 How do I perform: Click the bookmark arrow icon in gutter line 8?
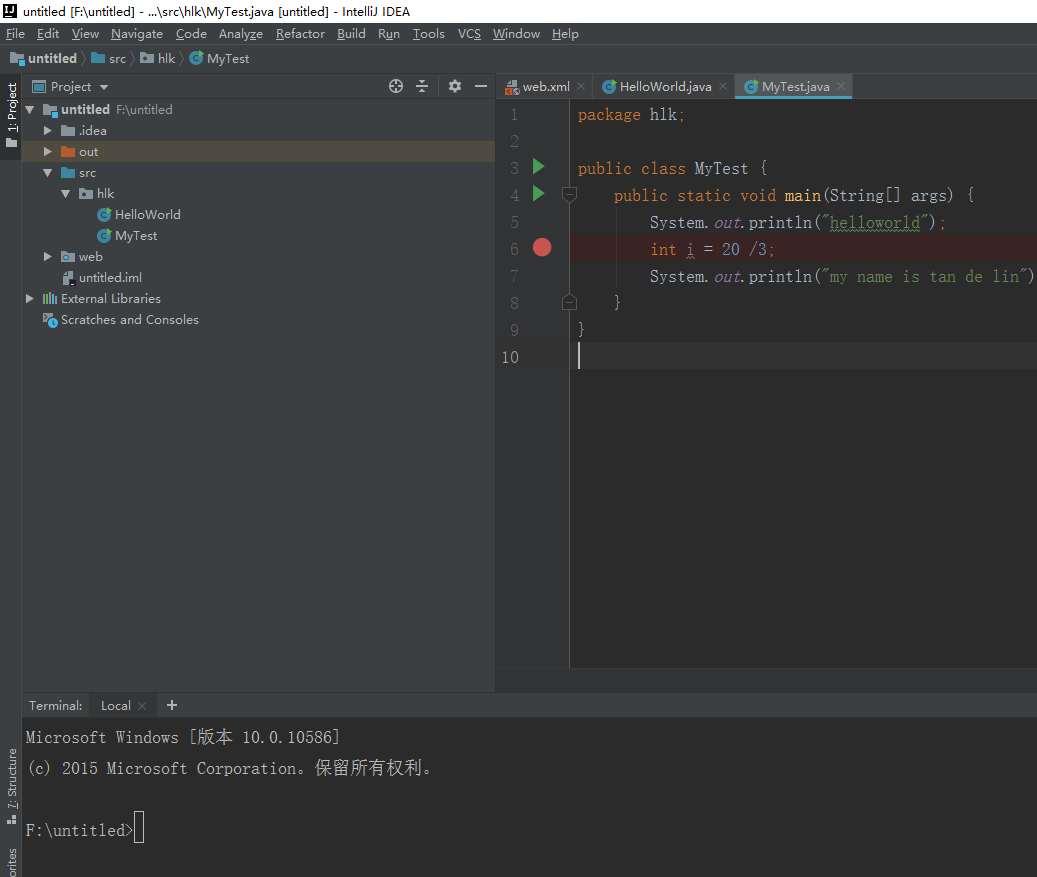[x=569, y=300]
